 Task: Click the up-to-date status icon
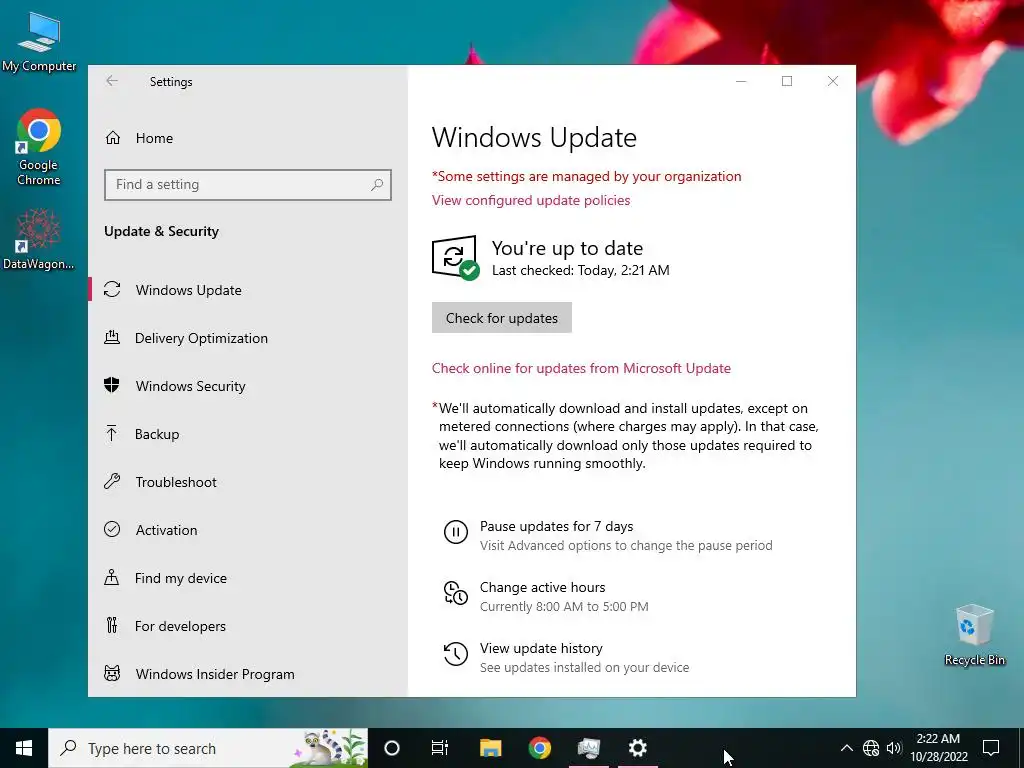[456, 258]
